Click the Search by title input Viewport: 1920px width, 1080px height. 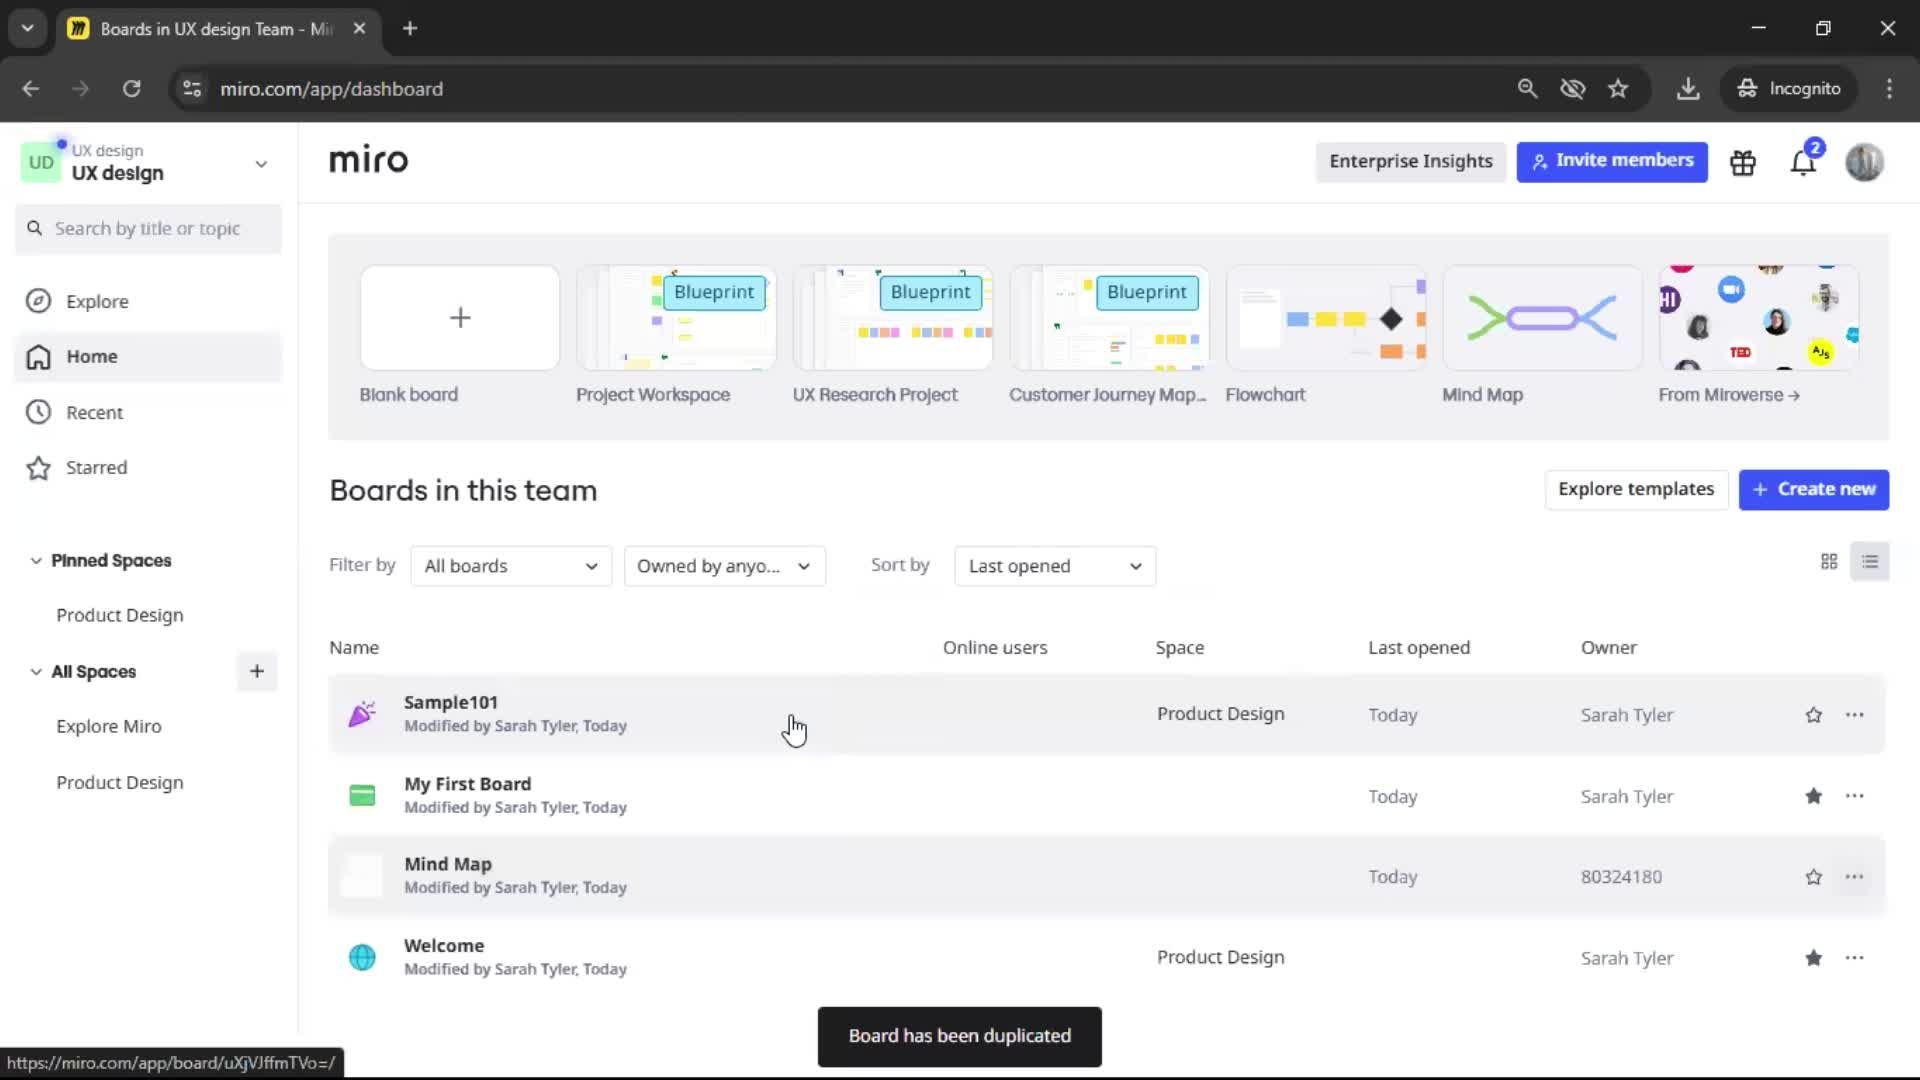coord(148,229)
